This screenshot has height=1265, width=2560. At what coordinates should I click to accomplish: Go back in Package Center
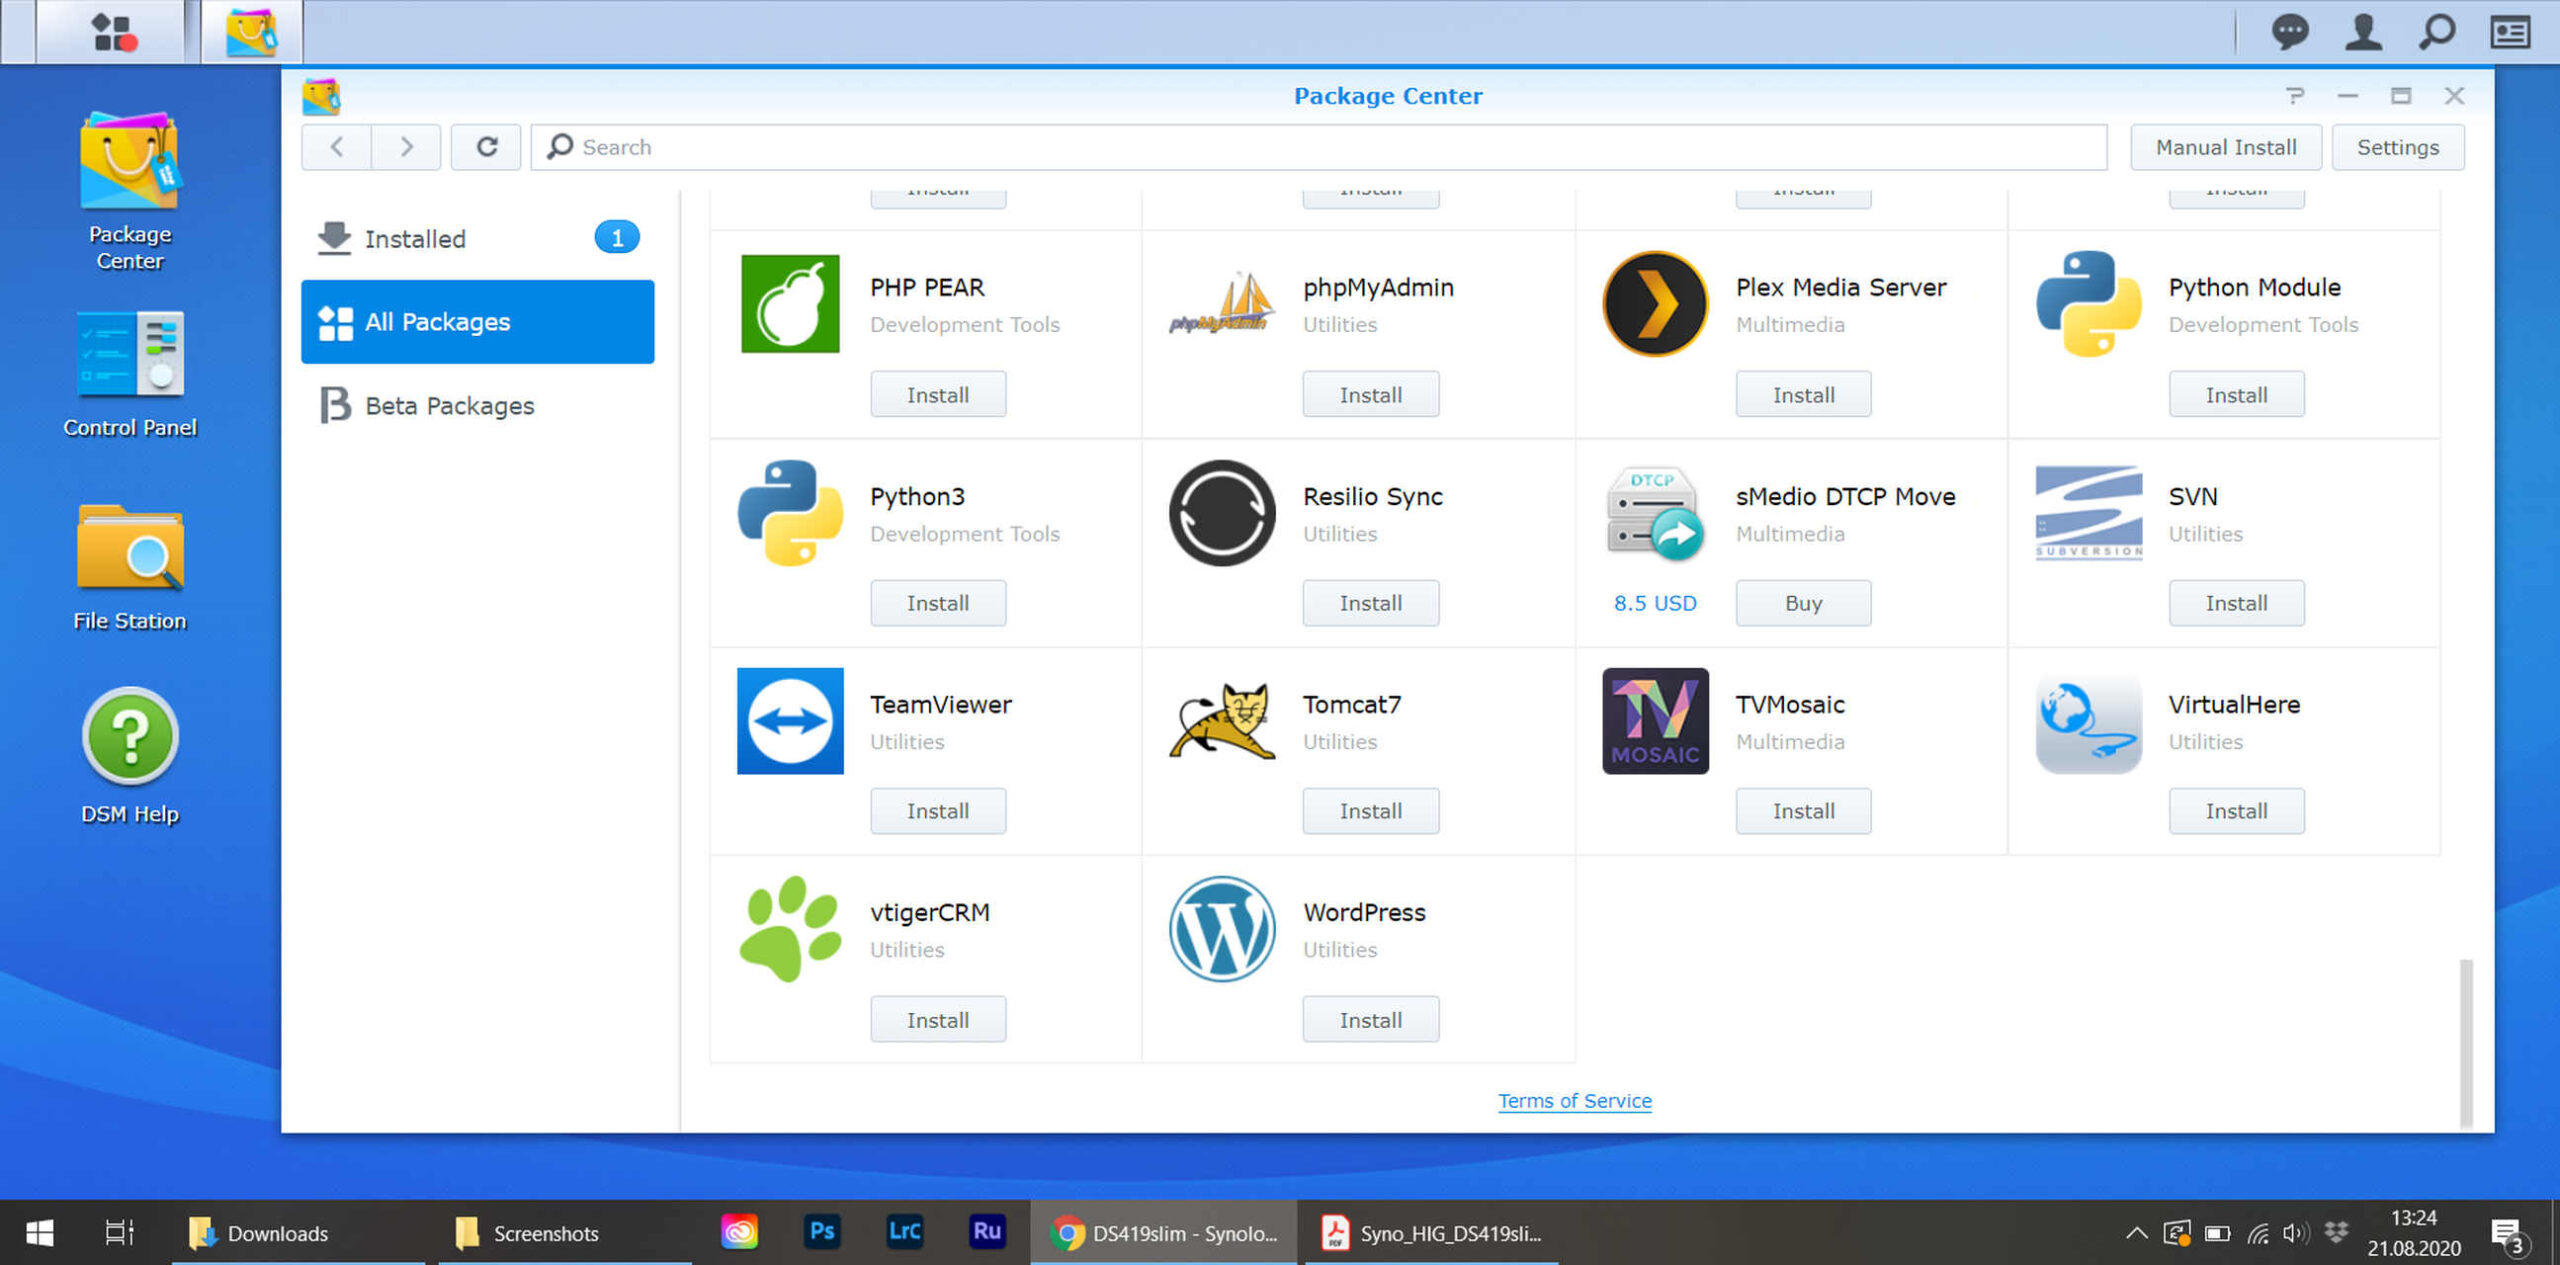[336, 147]
